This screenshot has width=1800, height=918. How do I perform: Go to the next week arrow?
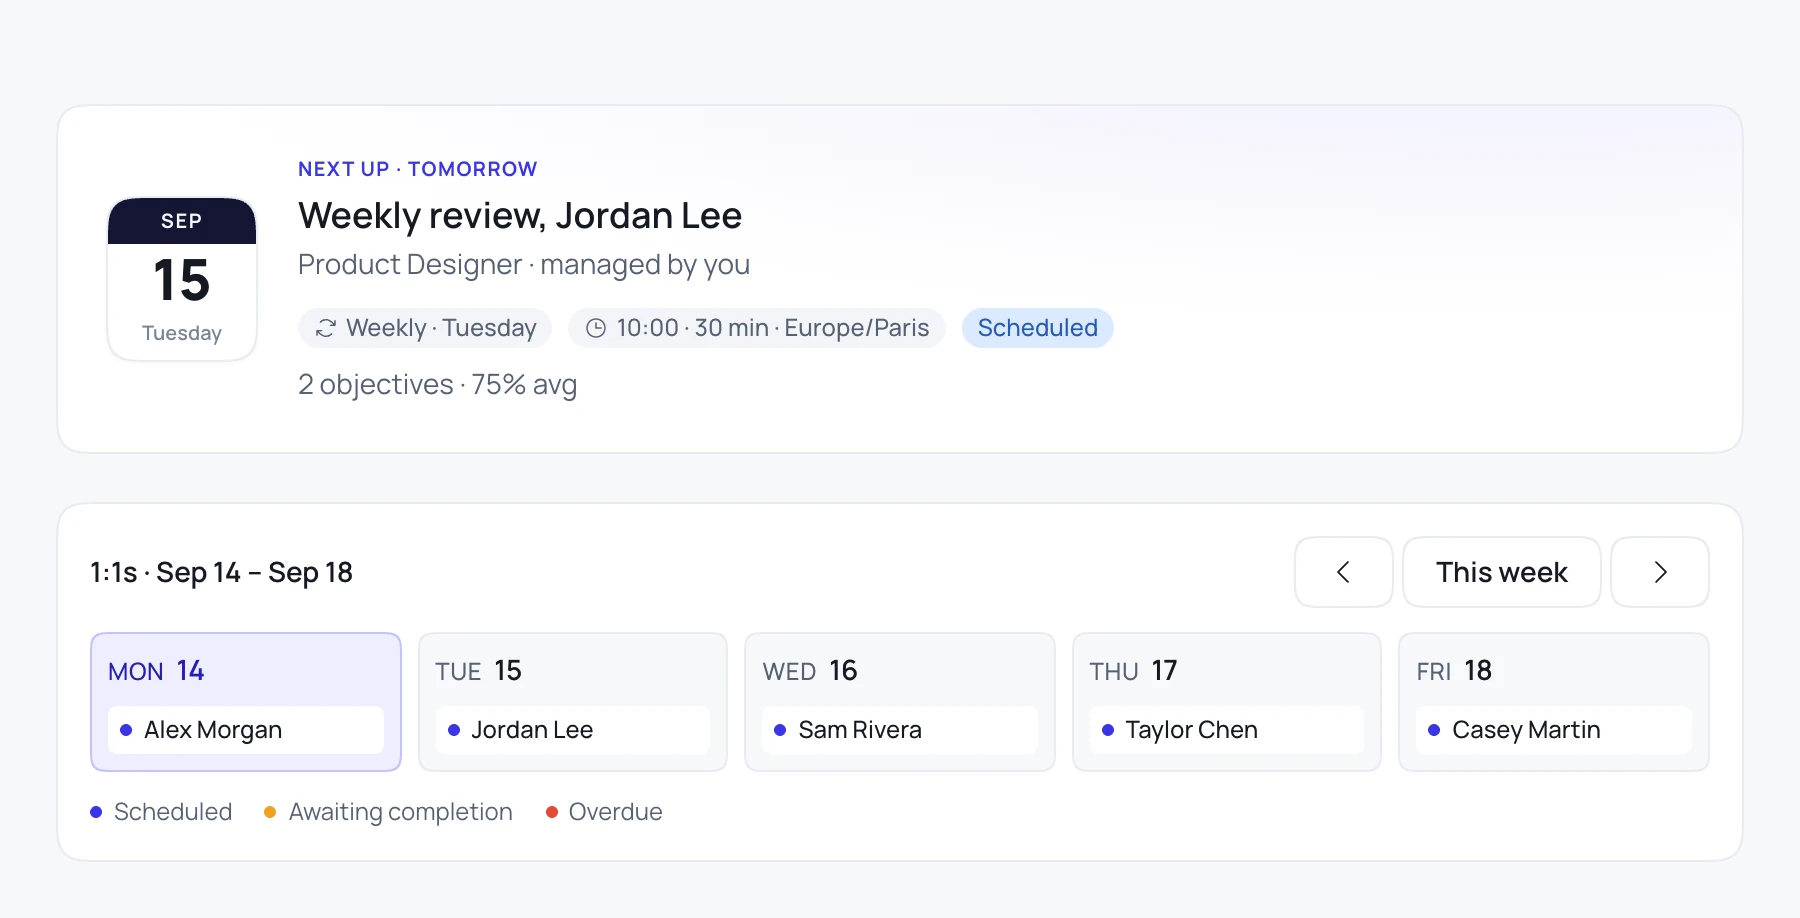[1660, 572]
